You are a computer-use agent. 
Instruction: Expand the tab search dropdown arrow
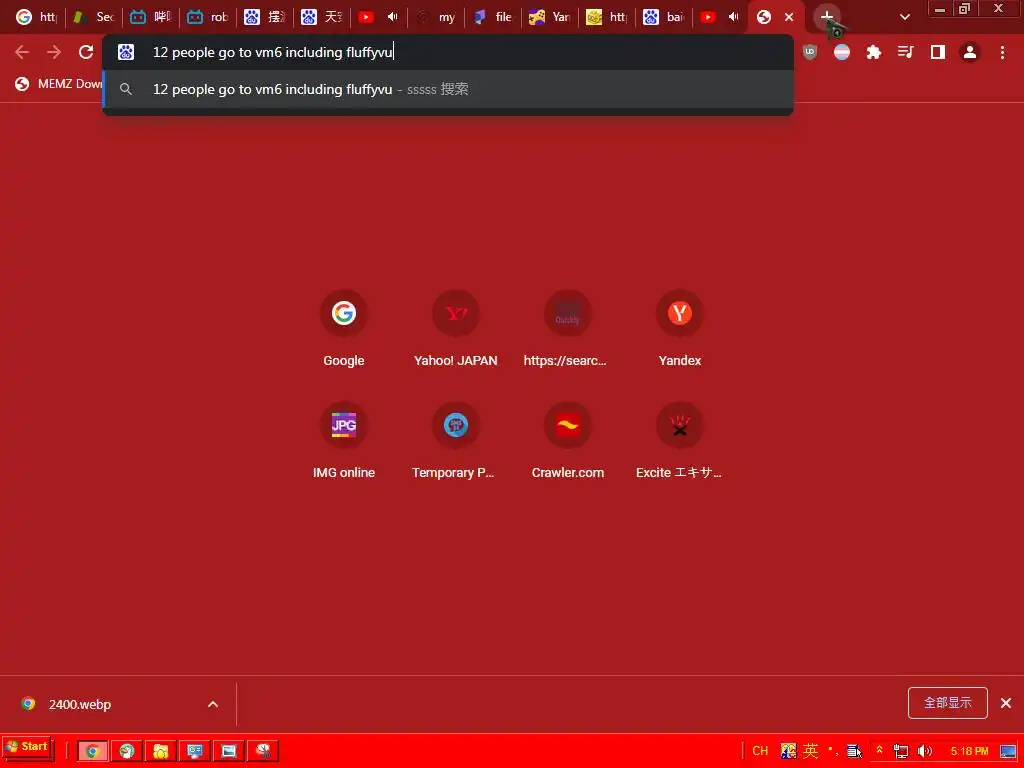point(904,17)
